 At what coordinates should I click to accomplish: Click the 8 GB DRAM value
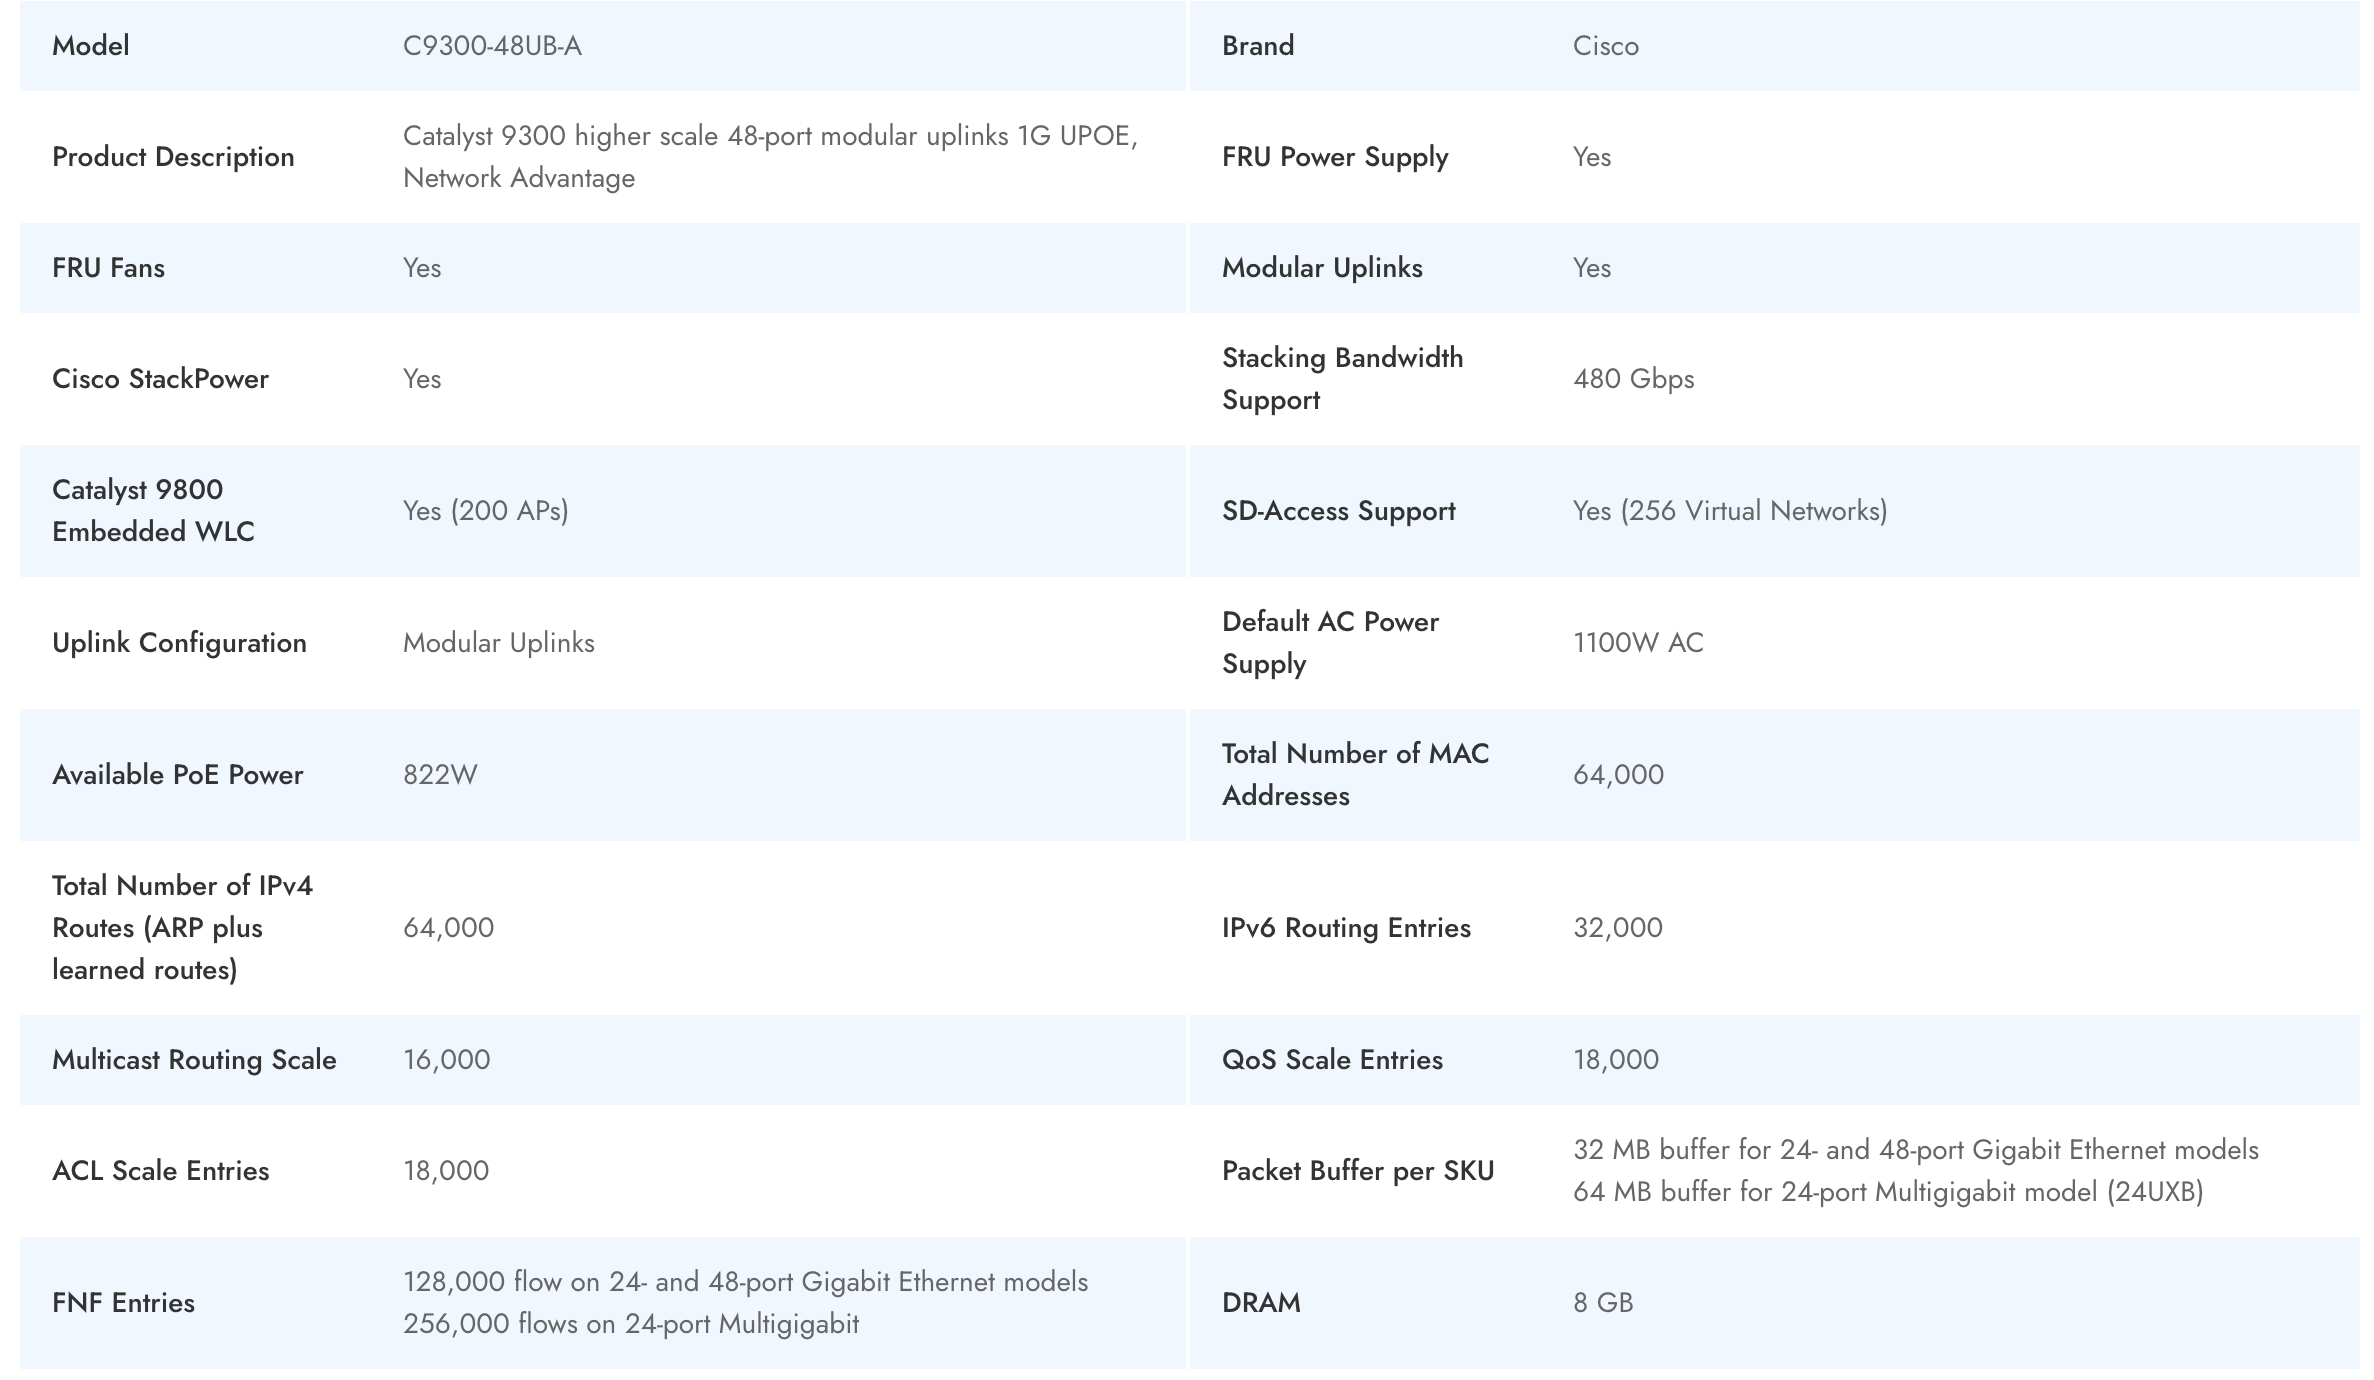point(1602,1303)
